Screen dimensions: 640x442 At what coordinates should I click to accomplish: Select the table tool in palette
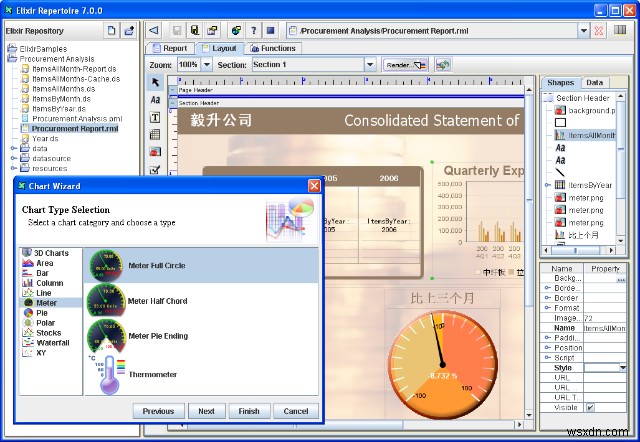155,135
